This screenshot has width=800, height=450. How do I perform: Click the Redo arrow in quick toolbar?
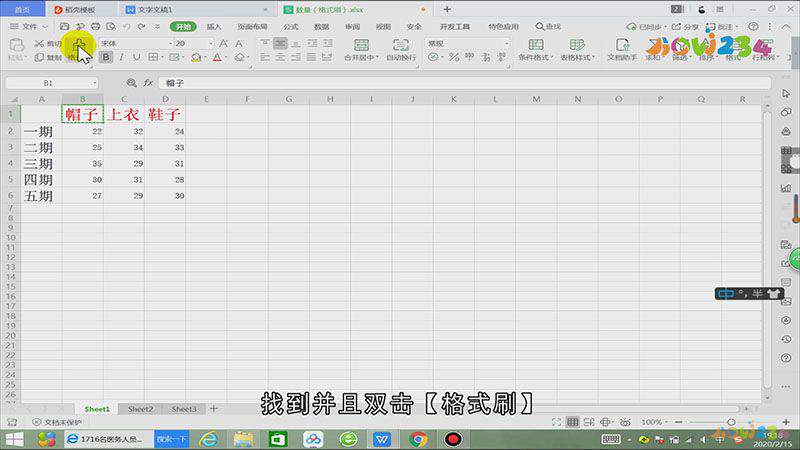(141, 26)
